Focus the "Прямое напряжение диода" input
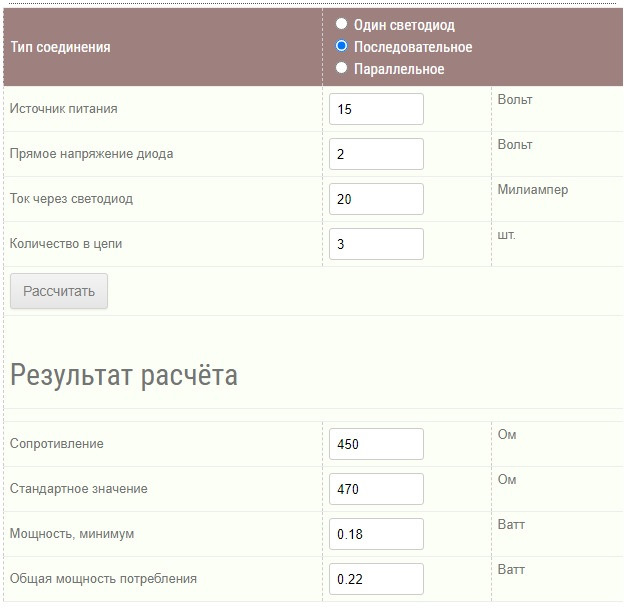The width and height of the screenshot is (627, 609). [376, 154]
